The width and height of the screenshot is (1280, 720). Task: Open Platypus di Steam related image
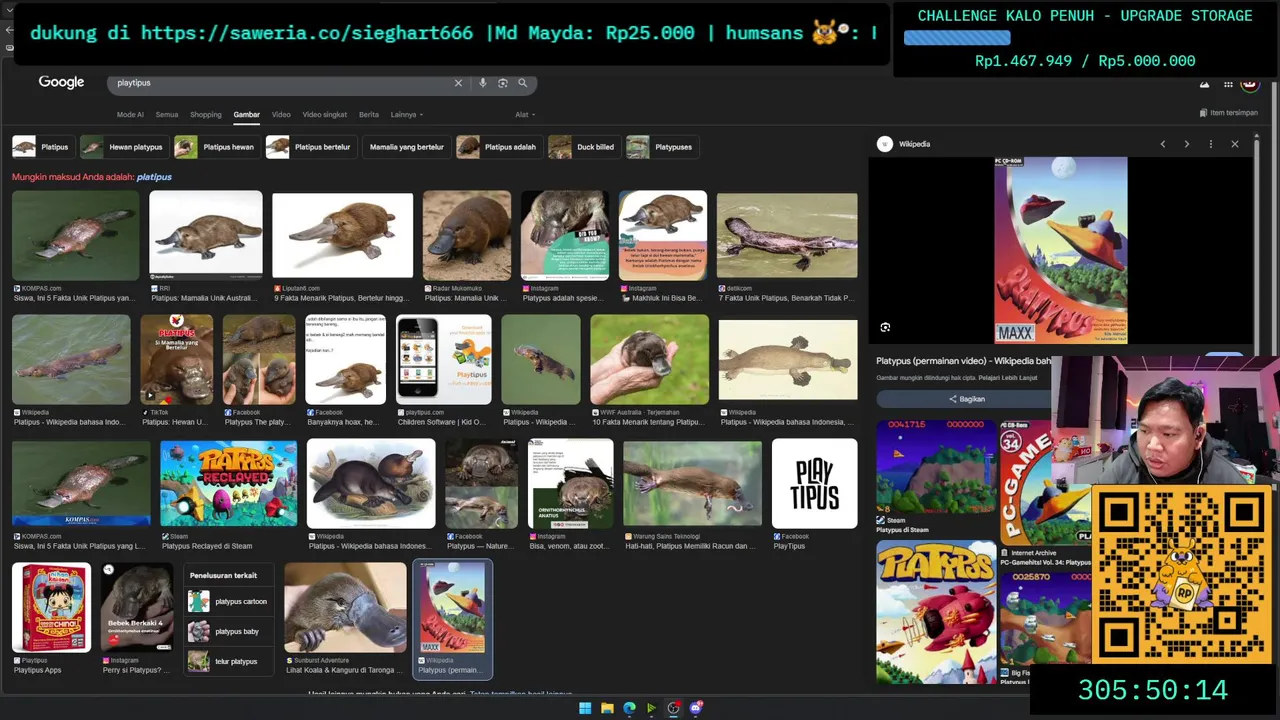(936, 467)
